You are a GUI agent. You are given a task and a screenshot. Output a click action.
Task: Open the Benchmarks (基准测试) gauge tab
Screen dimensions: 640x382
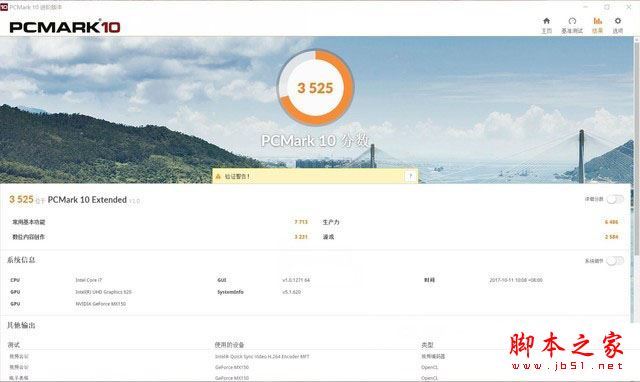[572, 25]
